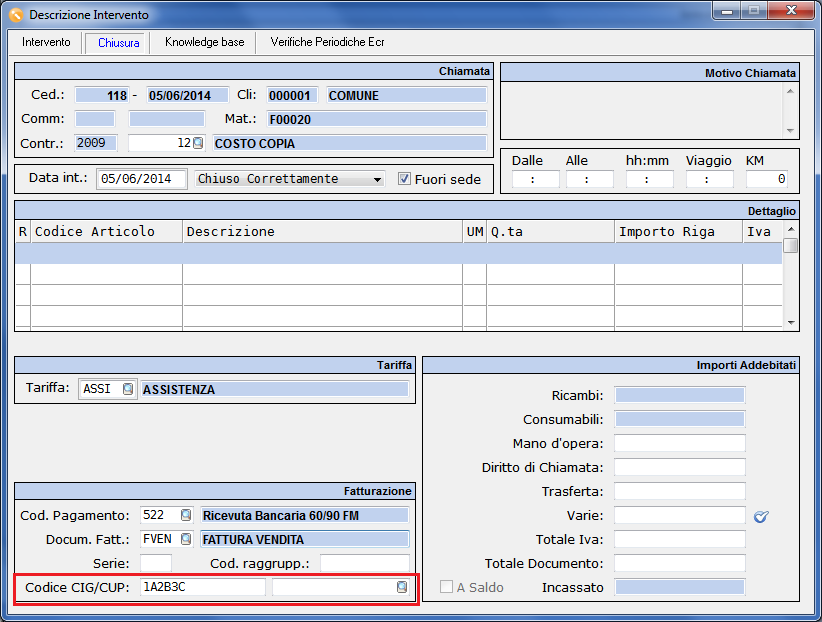Open the Verifiche Periodiche Ecr tab
The height and width of the screenshot is (622, 822).
click(327, 42)
